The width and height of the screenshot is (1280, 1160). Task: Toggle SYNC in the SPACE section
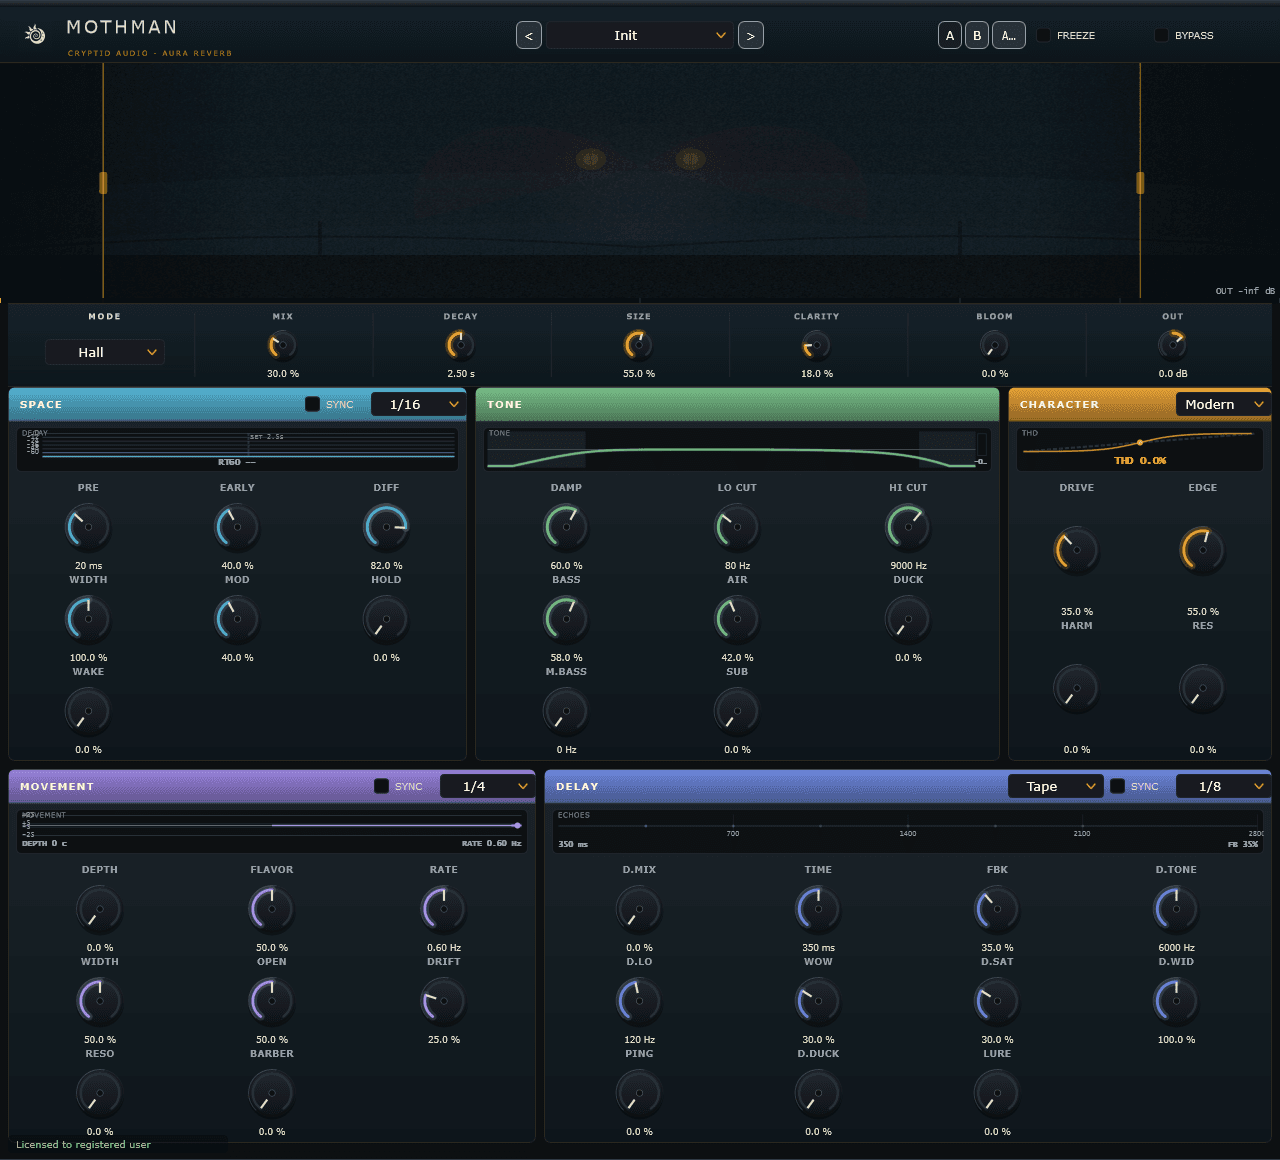[312, 404]
